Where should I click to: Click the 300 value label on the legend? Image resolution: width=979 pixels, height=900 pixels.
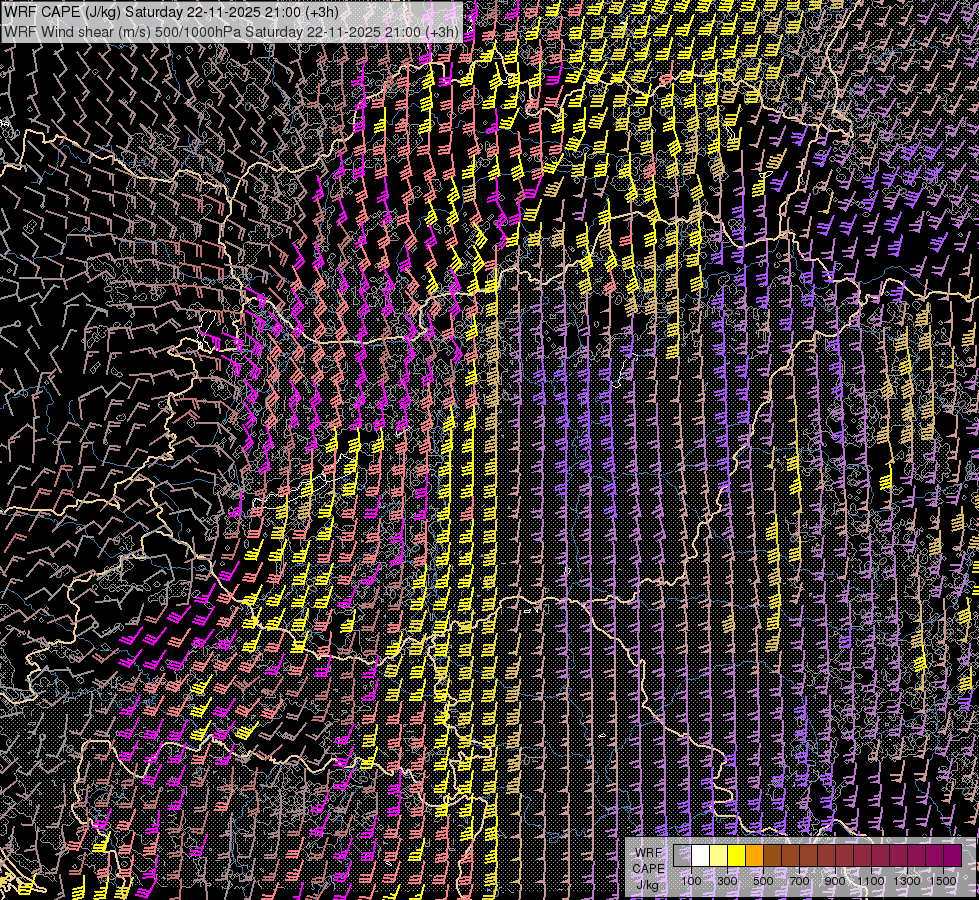click(727, 881)
